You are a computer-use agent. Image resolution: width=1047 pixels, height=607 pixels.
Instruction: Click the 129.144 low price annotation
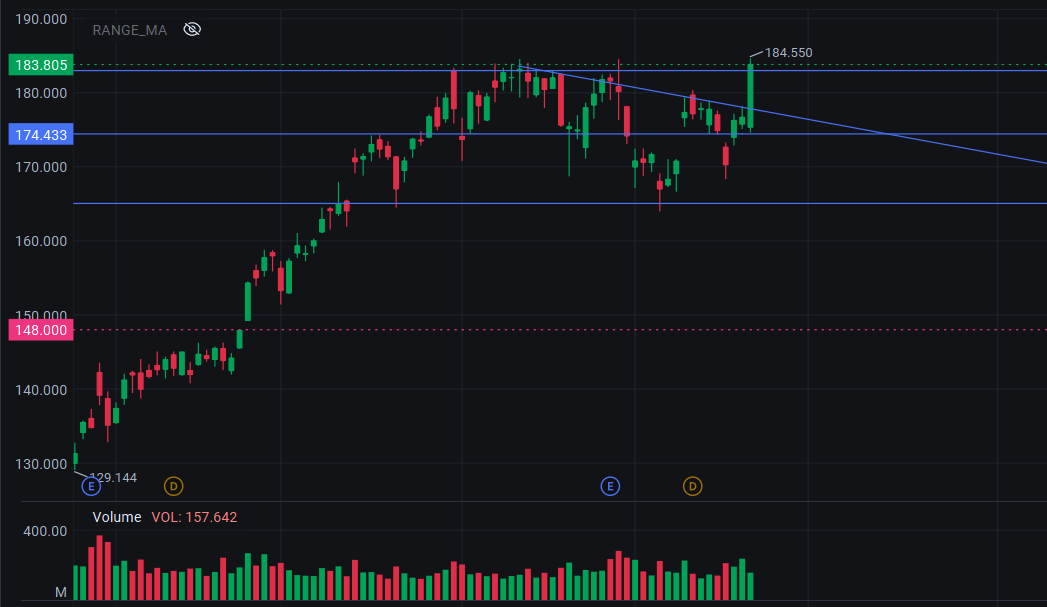tap(113, 477)
